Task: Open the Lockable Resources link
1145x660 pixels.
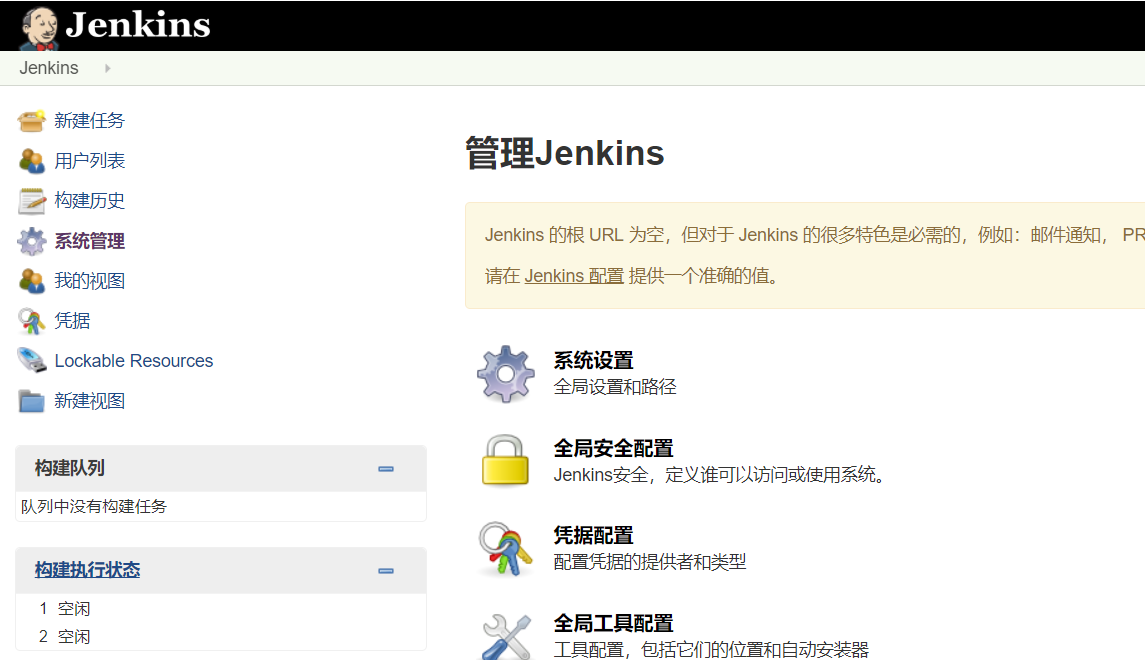Action: [134, 361]
